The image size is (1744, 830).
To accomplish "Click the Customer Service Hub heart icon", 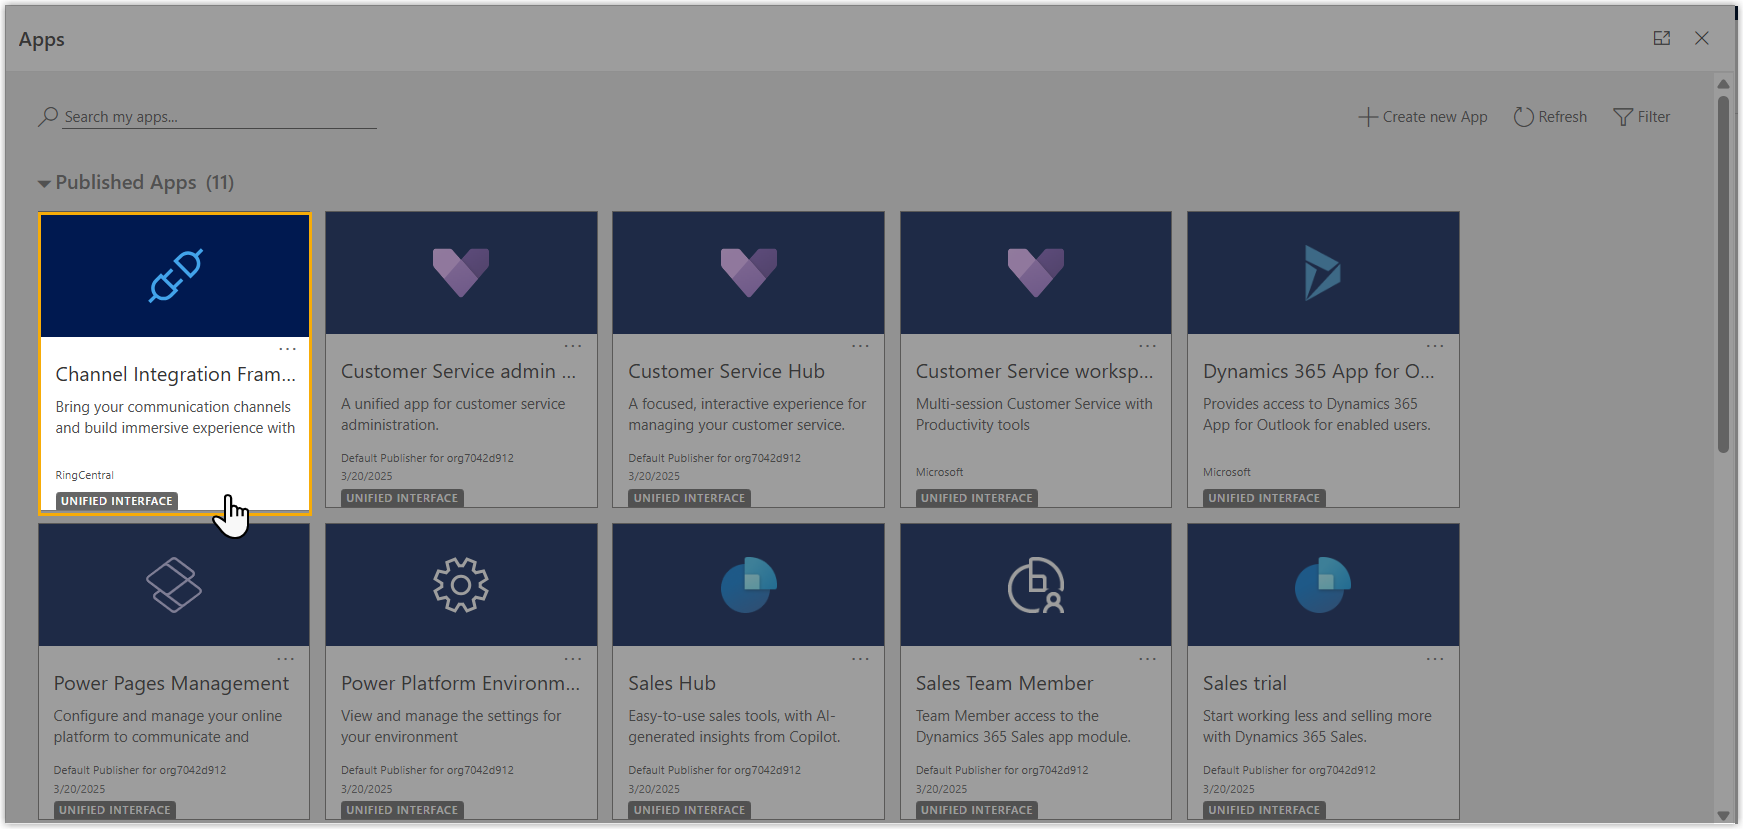I will click(x=748, y=272).
